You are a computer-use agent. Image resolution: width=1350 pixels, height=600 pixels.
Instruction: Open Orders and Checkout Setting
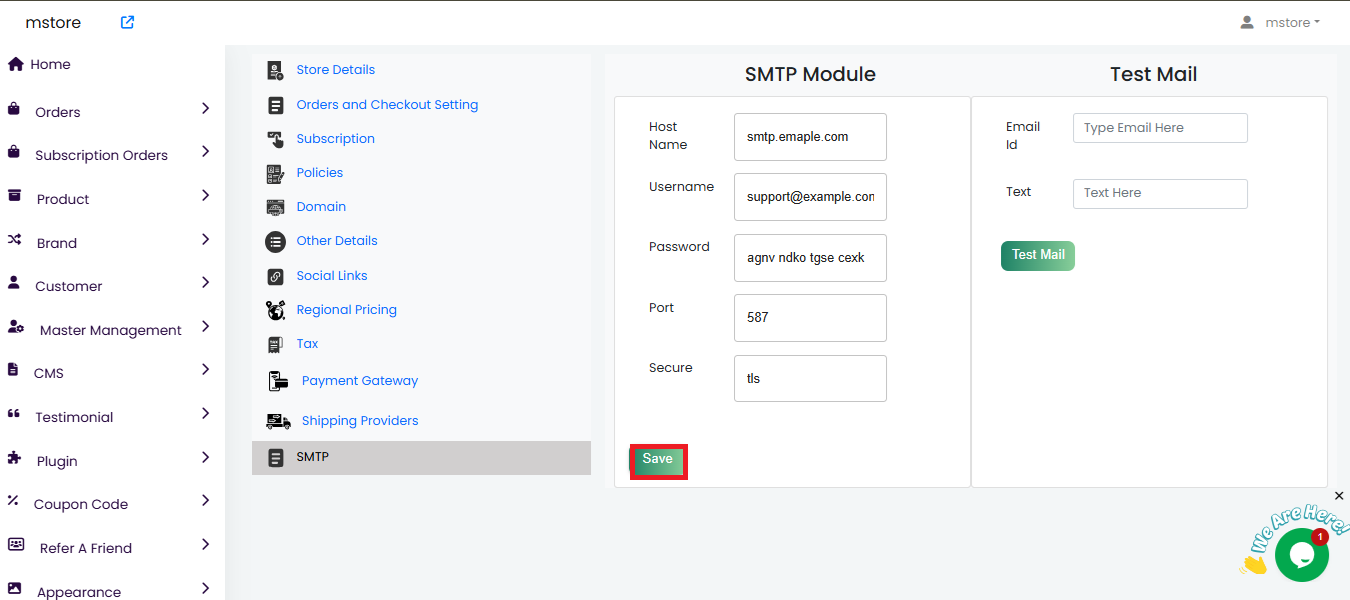[x=387, y=105]
